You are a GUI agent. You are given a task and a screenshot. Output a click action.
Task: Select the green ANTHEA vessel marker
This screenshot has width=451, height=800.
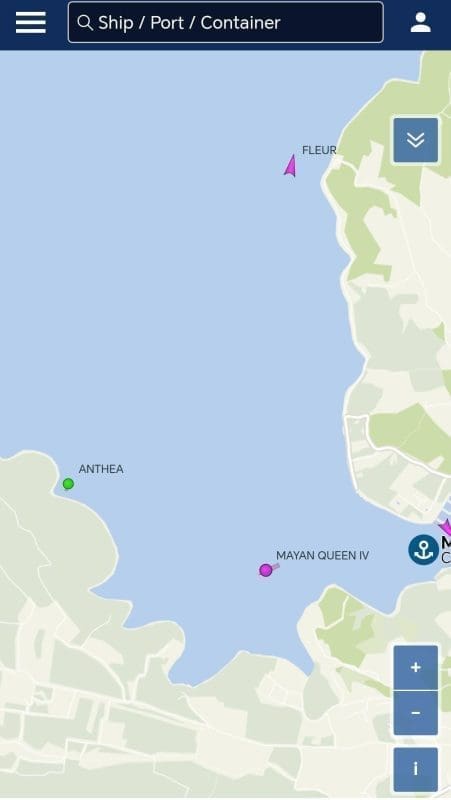click(x=68, y=484)
